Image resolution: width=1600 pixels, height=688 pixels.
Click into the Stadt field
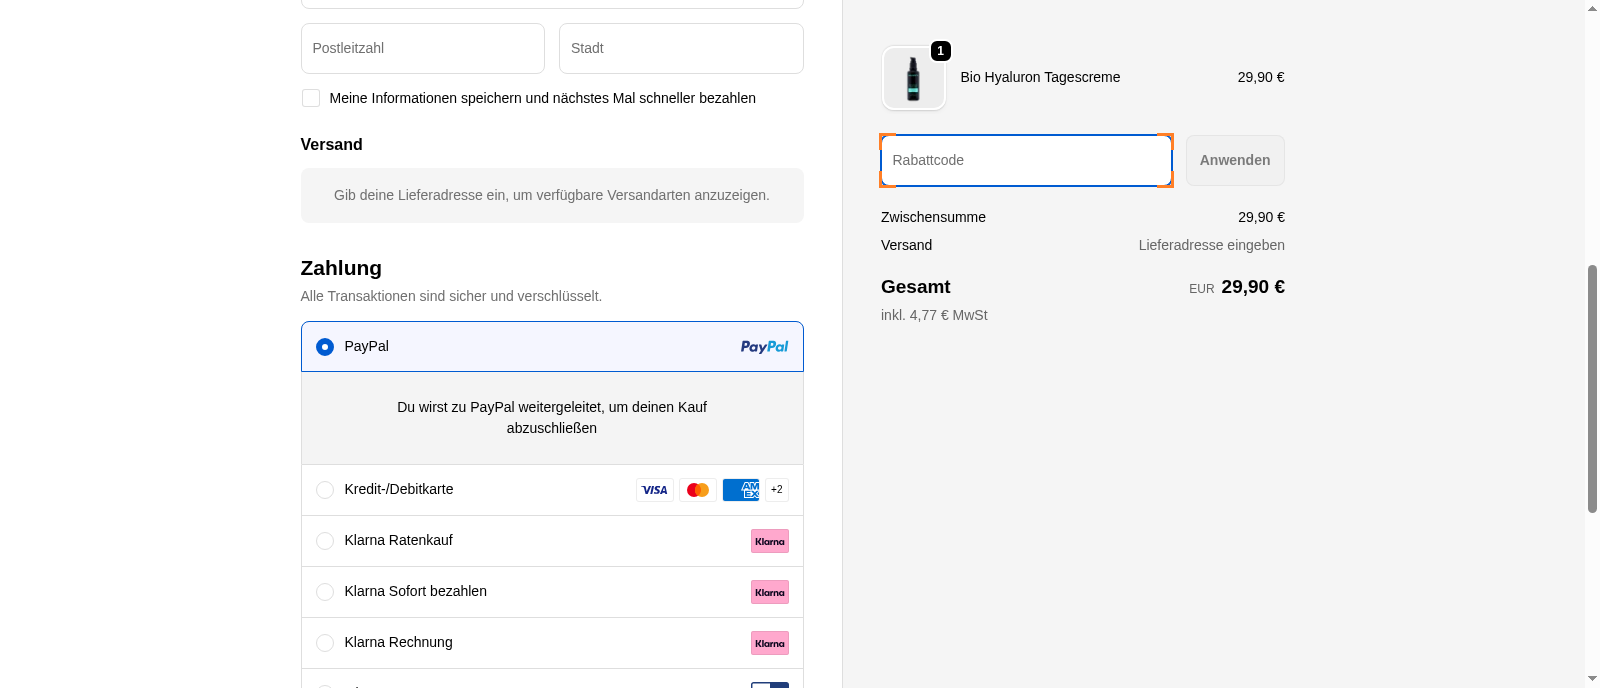681,49
